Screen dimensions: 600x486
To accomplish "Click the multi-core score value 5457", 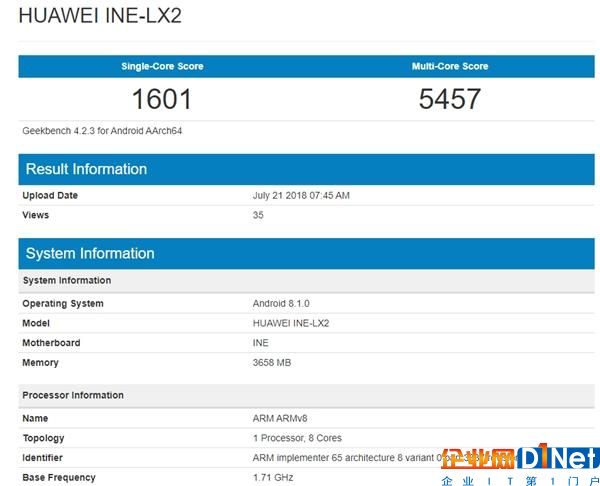I will point(450,99).
